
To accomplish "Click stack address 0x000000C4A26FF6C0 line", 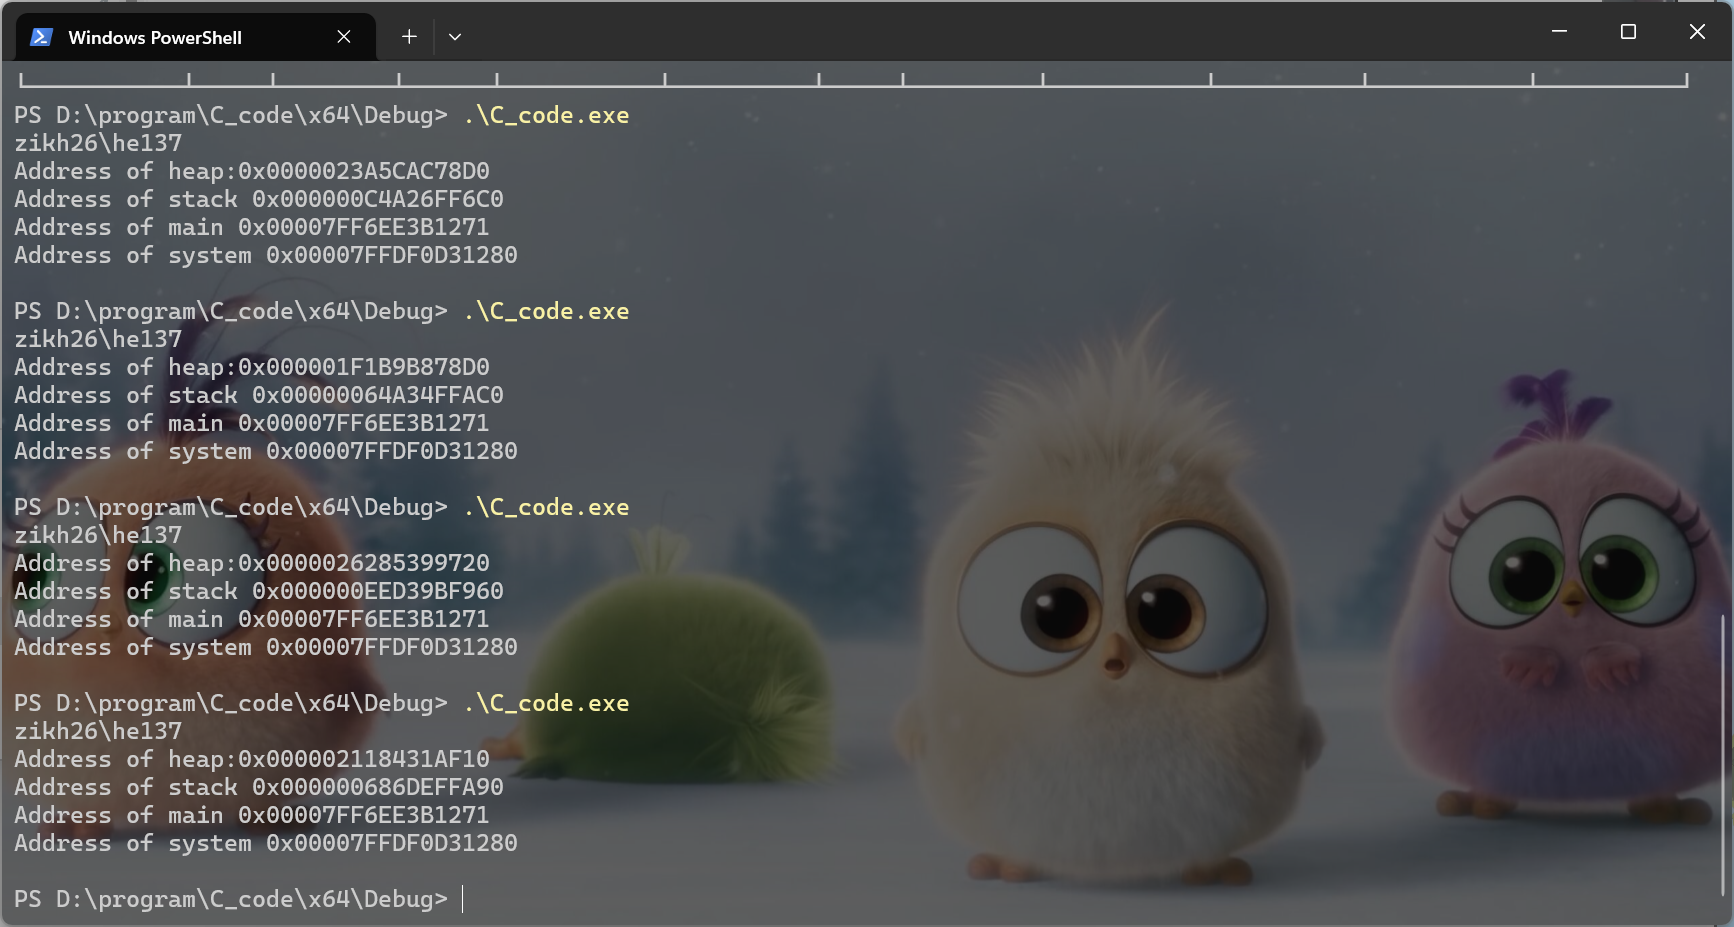I will 259,199.
